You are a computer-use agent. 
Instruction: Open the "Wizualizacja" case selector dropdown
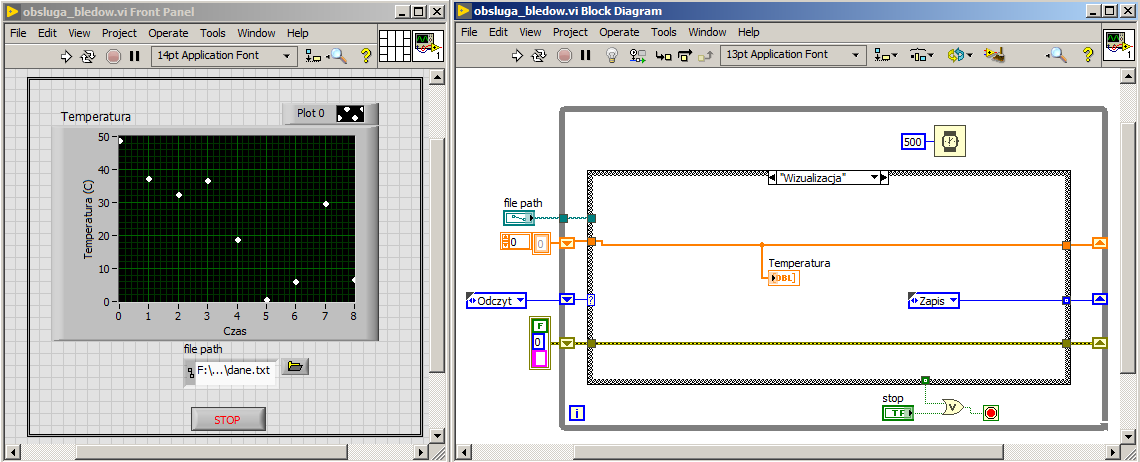[876, 177]
